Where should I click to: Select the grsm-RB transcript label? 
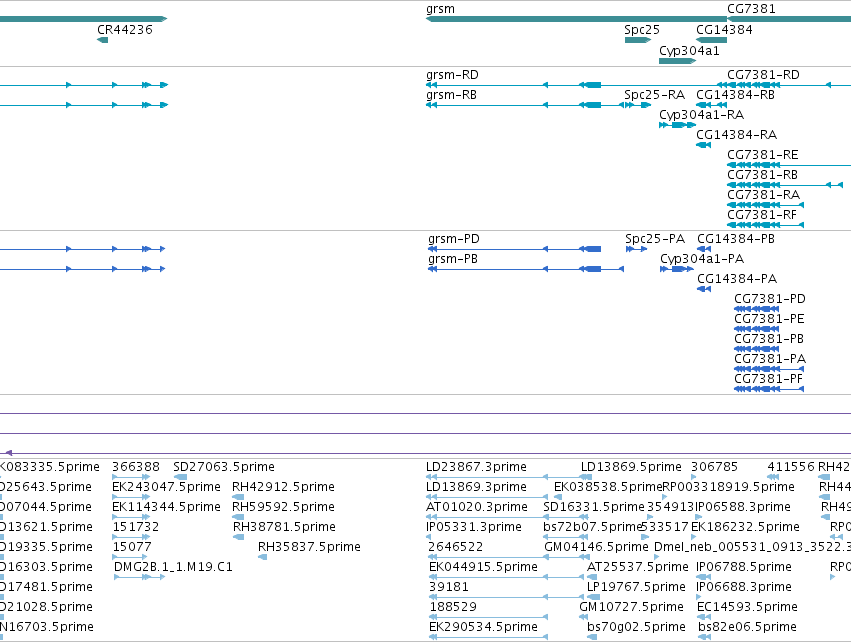(x=452, y=95)
